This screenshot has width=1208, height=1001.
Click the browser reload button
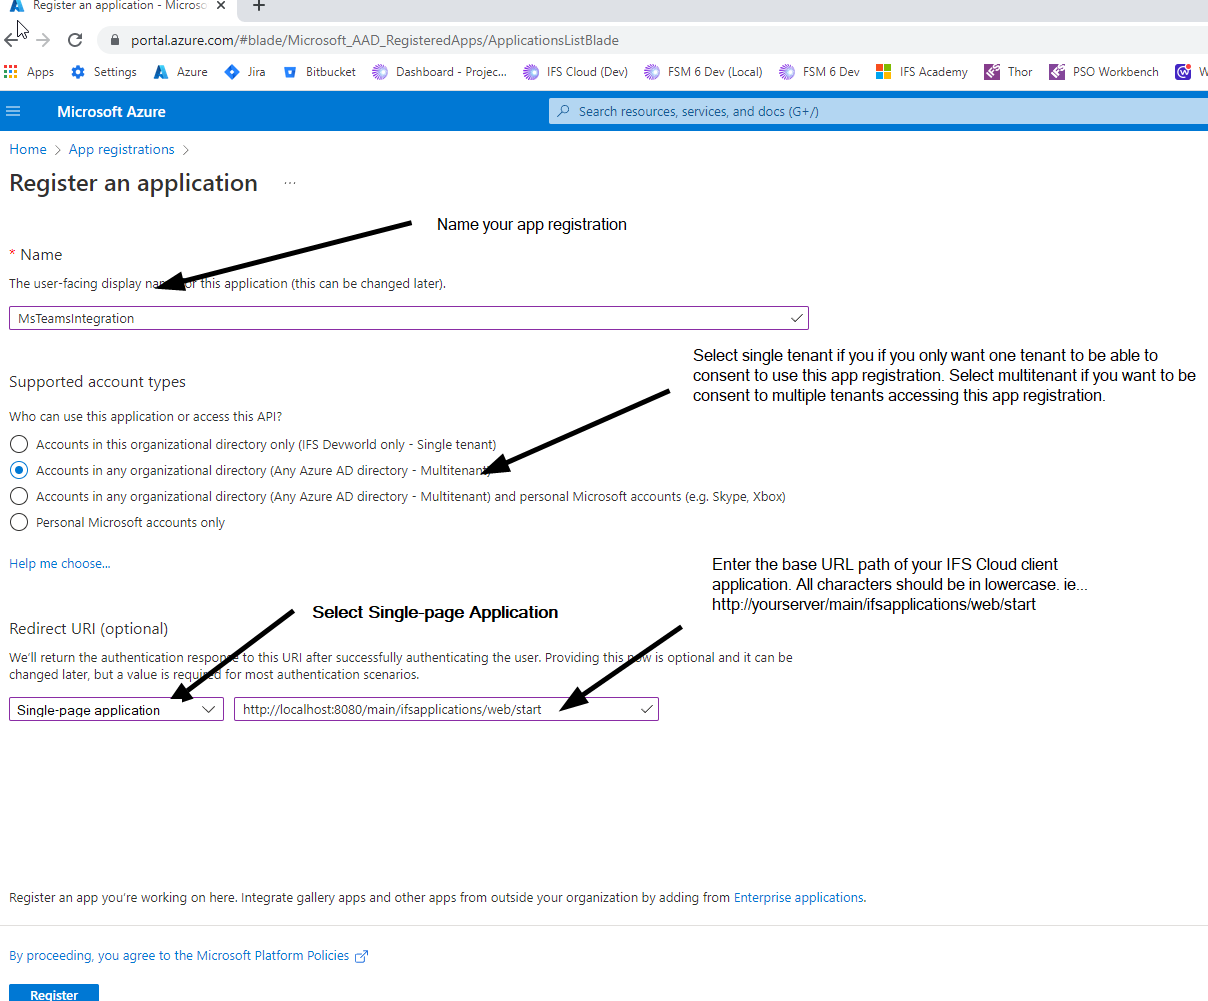coord(74,40)
